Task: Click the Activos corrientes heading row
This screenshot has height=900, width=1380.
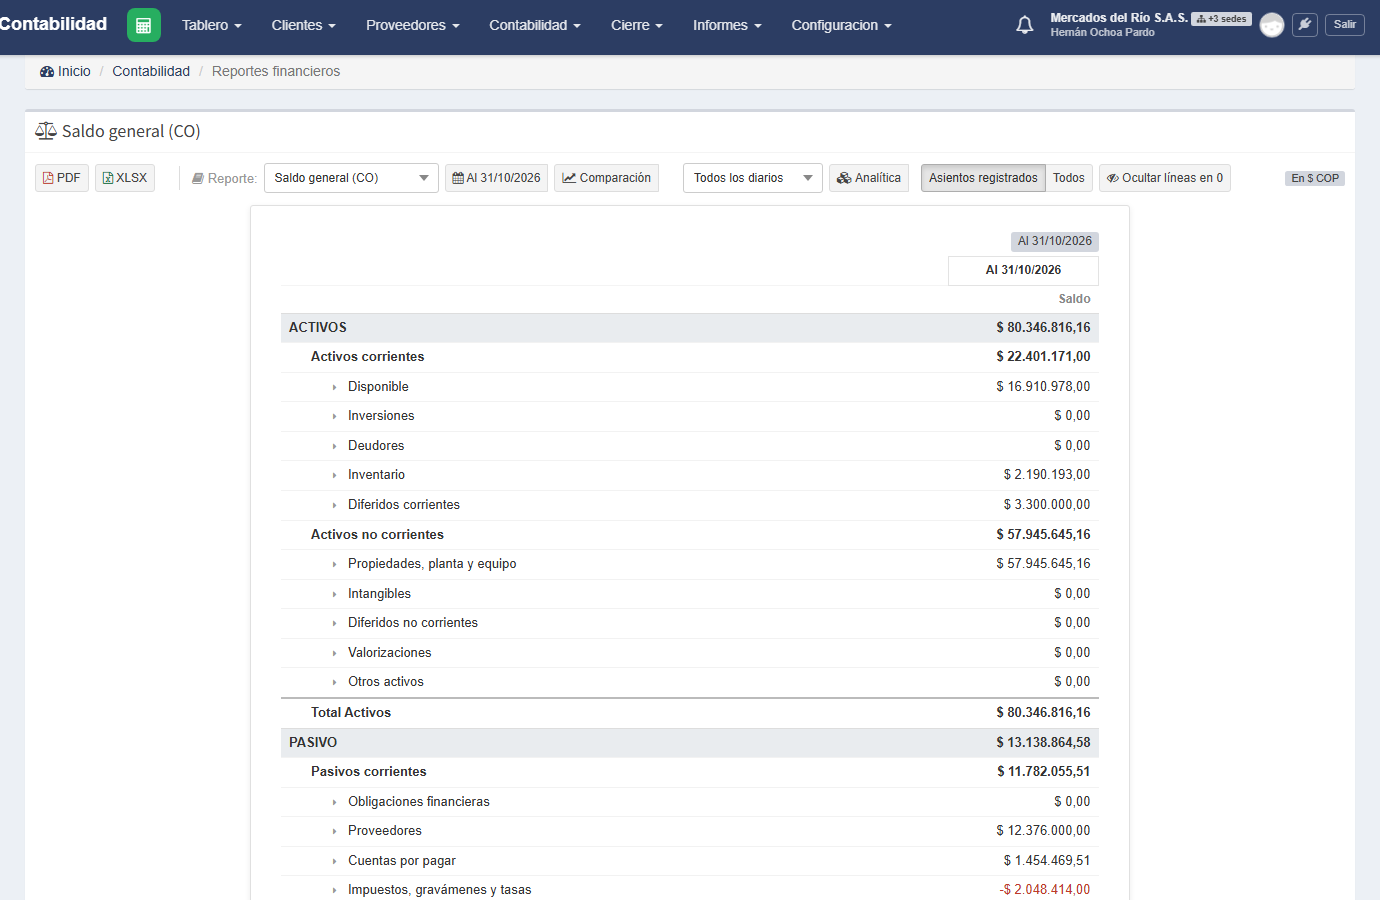Action: point(690,357)
